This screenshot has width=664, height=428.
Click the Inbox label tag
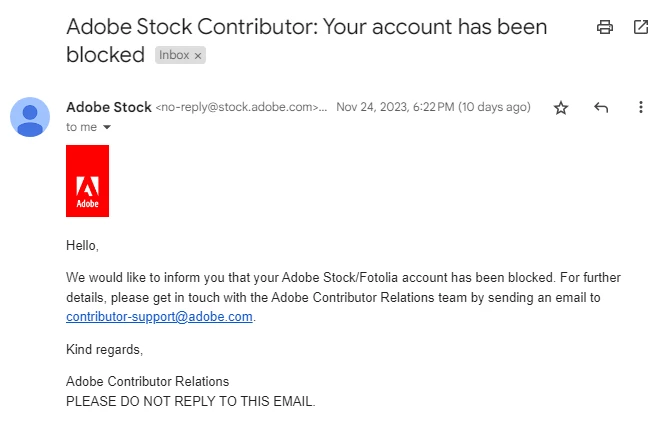173,56
